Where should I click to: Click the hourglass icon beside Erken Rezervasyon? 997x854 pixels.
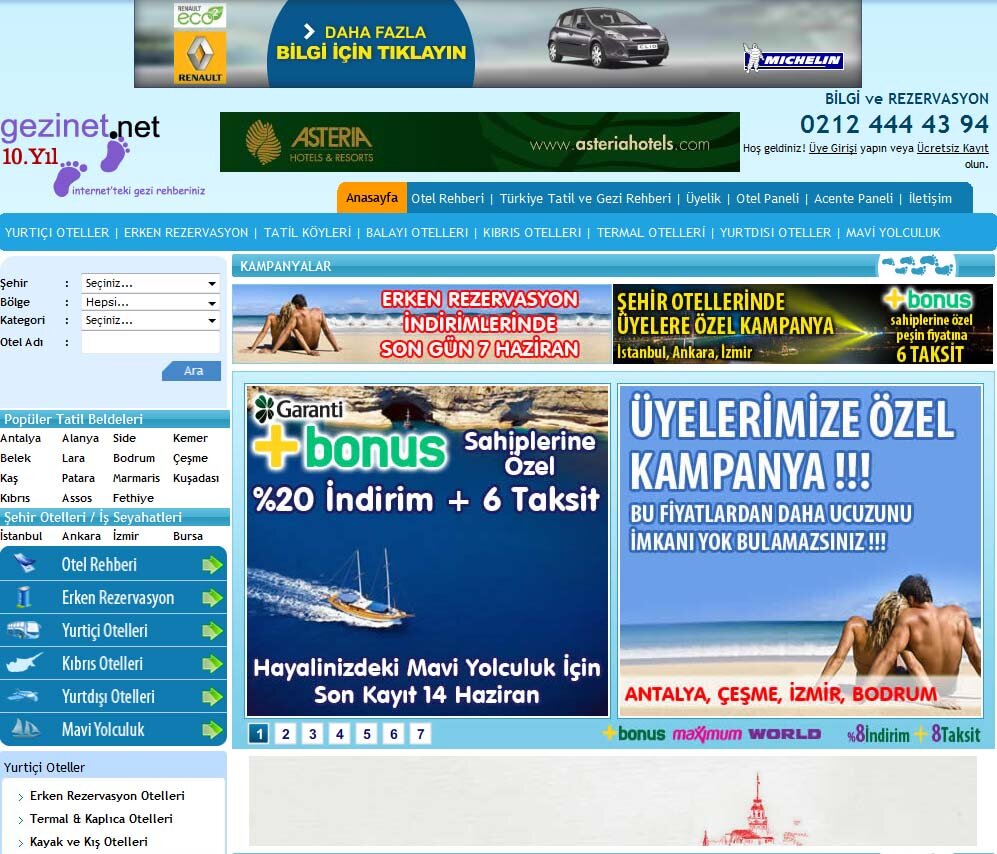point(23,598)
